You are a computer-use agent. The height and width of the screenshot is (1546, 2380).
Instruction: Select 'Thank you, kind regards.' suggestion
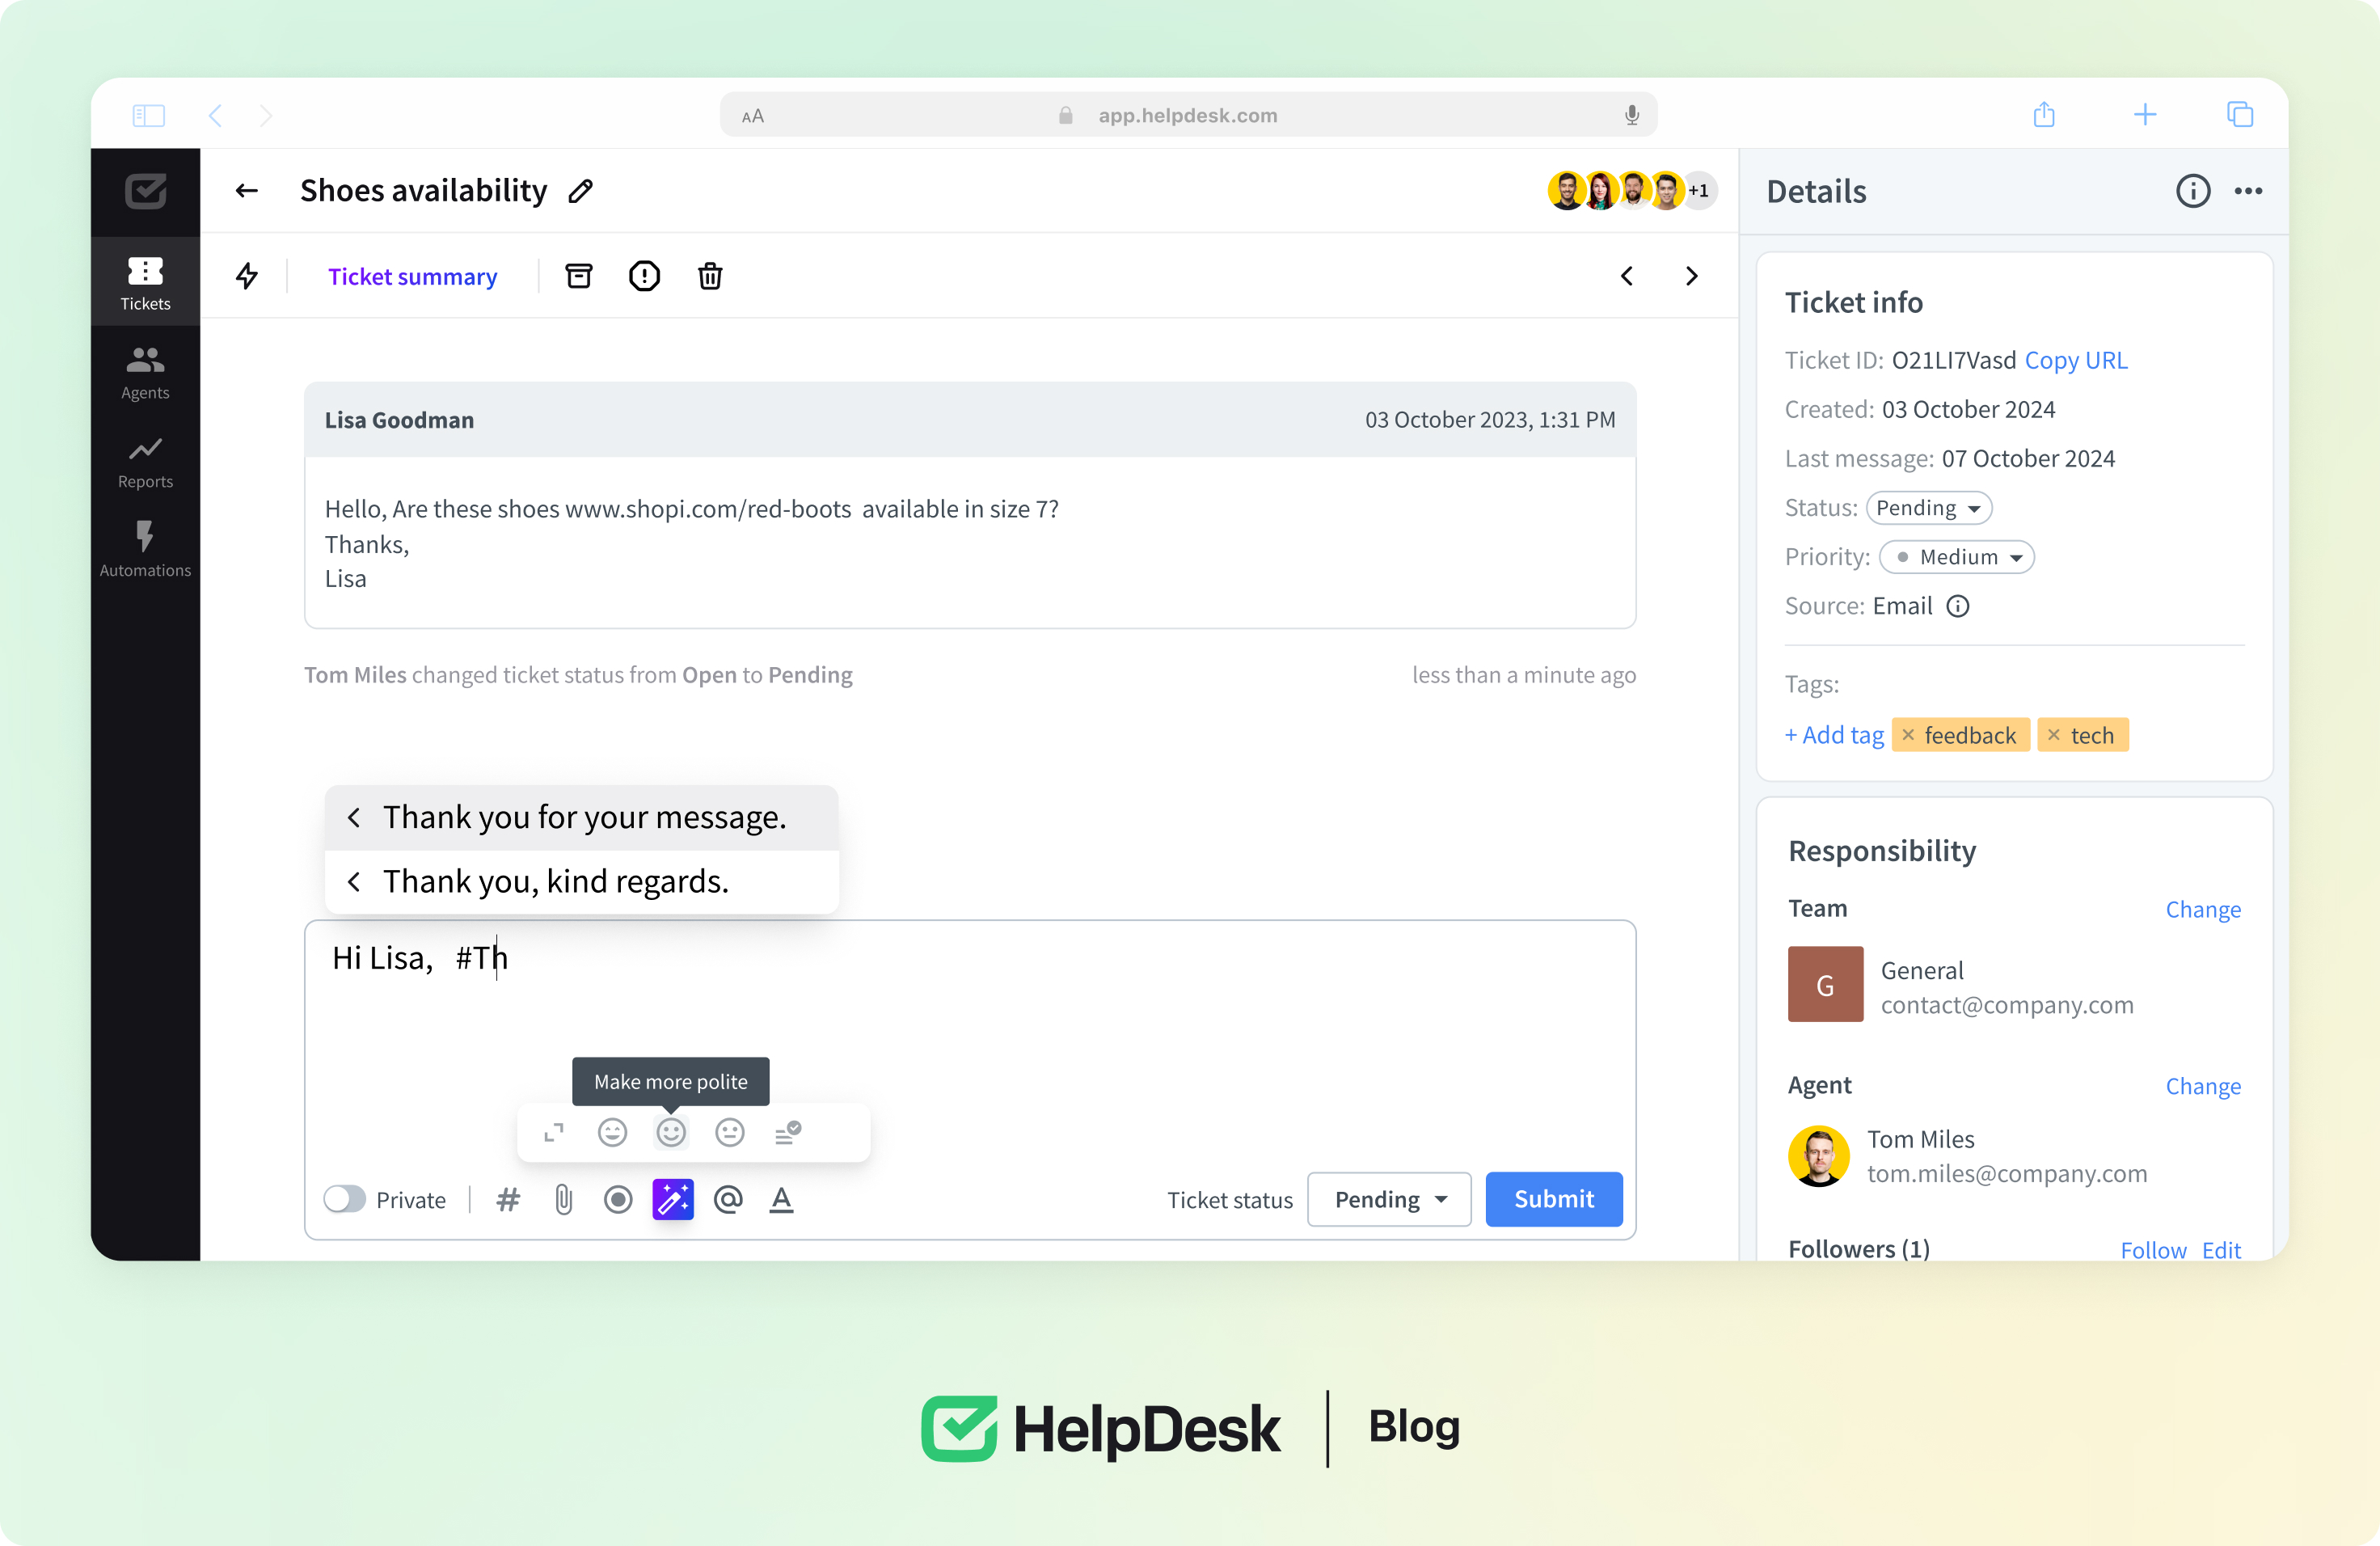tap(556, 881)
